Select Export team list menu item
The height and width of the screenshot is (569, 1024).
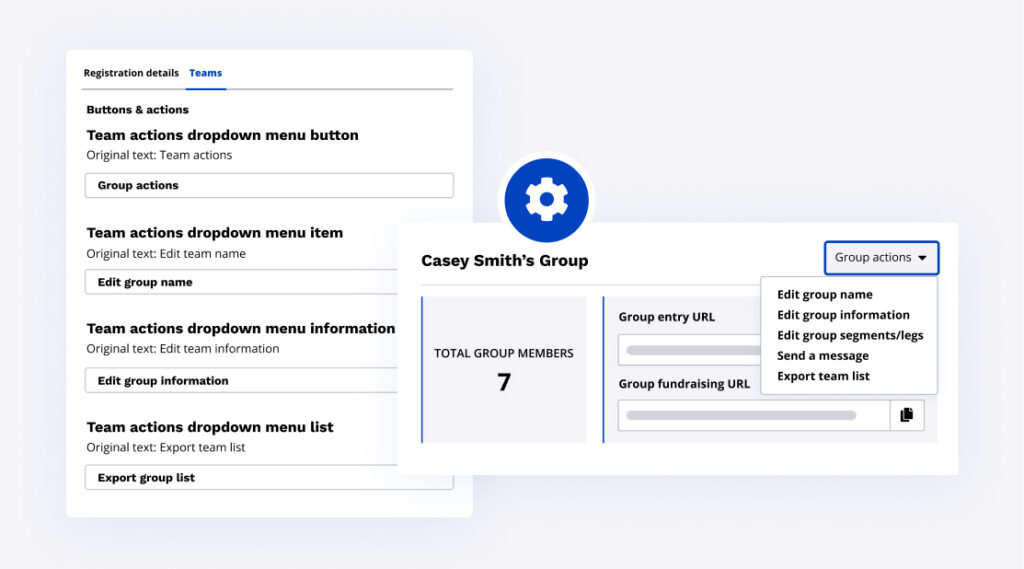pyautogui.click(x=823, y=377)
